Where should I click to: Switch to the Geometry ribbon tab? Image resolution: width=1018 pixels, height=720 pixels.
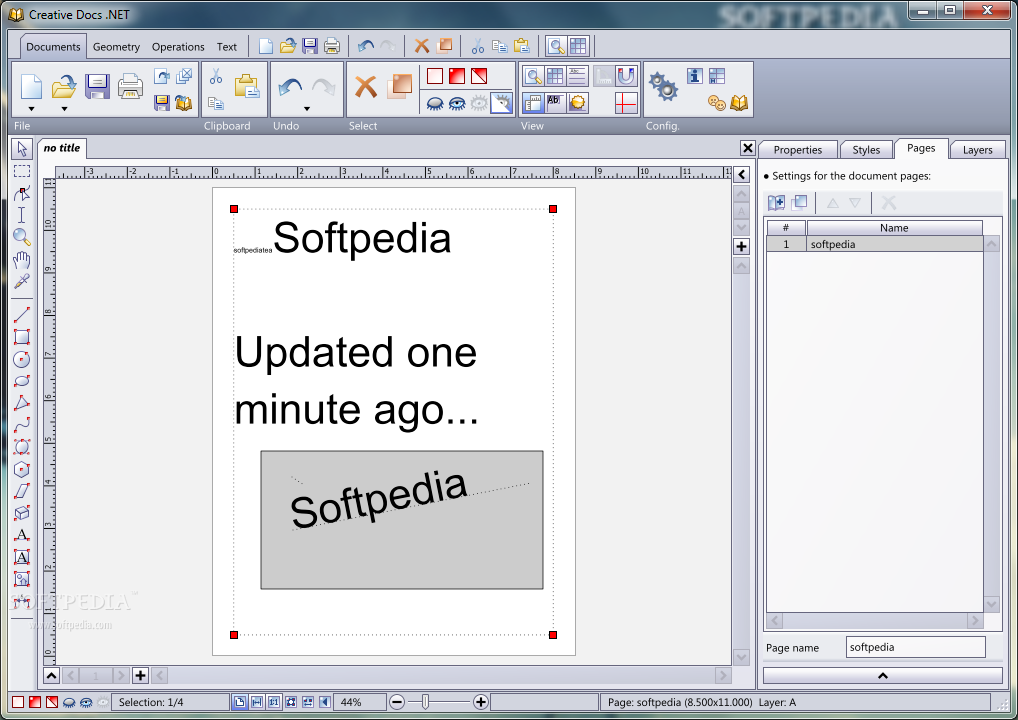click(x=116, y=47)
